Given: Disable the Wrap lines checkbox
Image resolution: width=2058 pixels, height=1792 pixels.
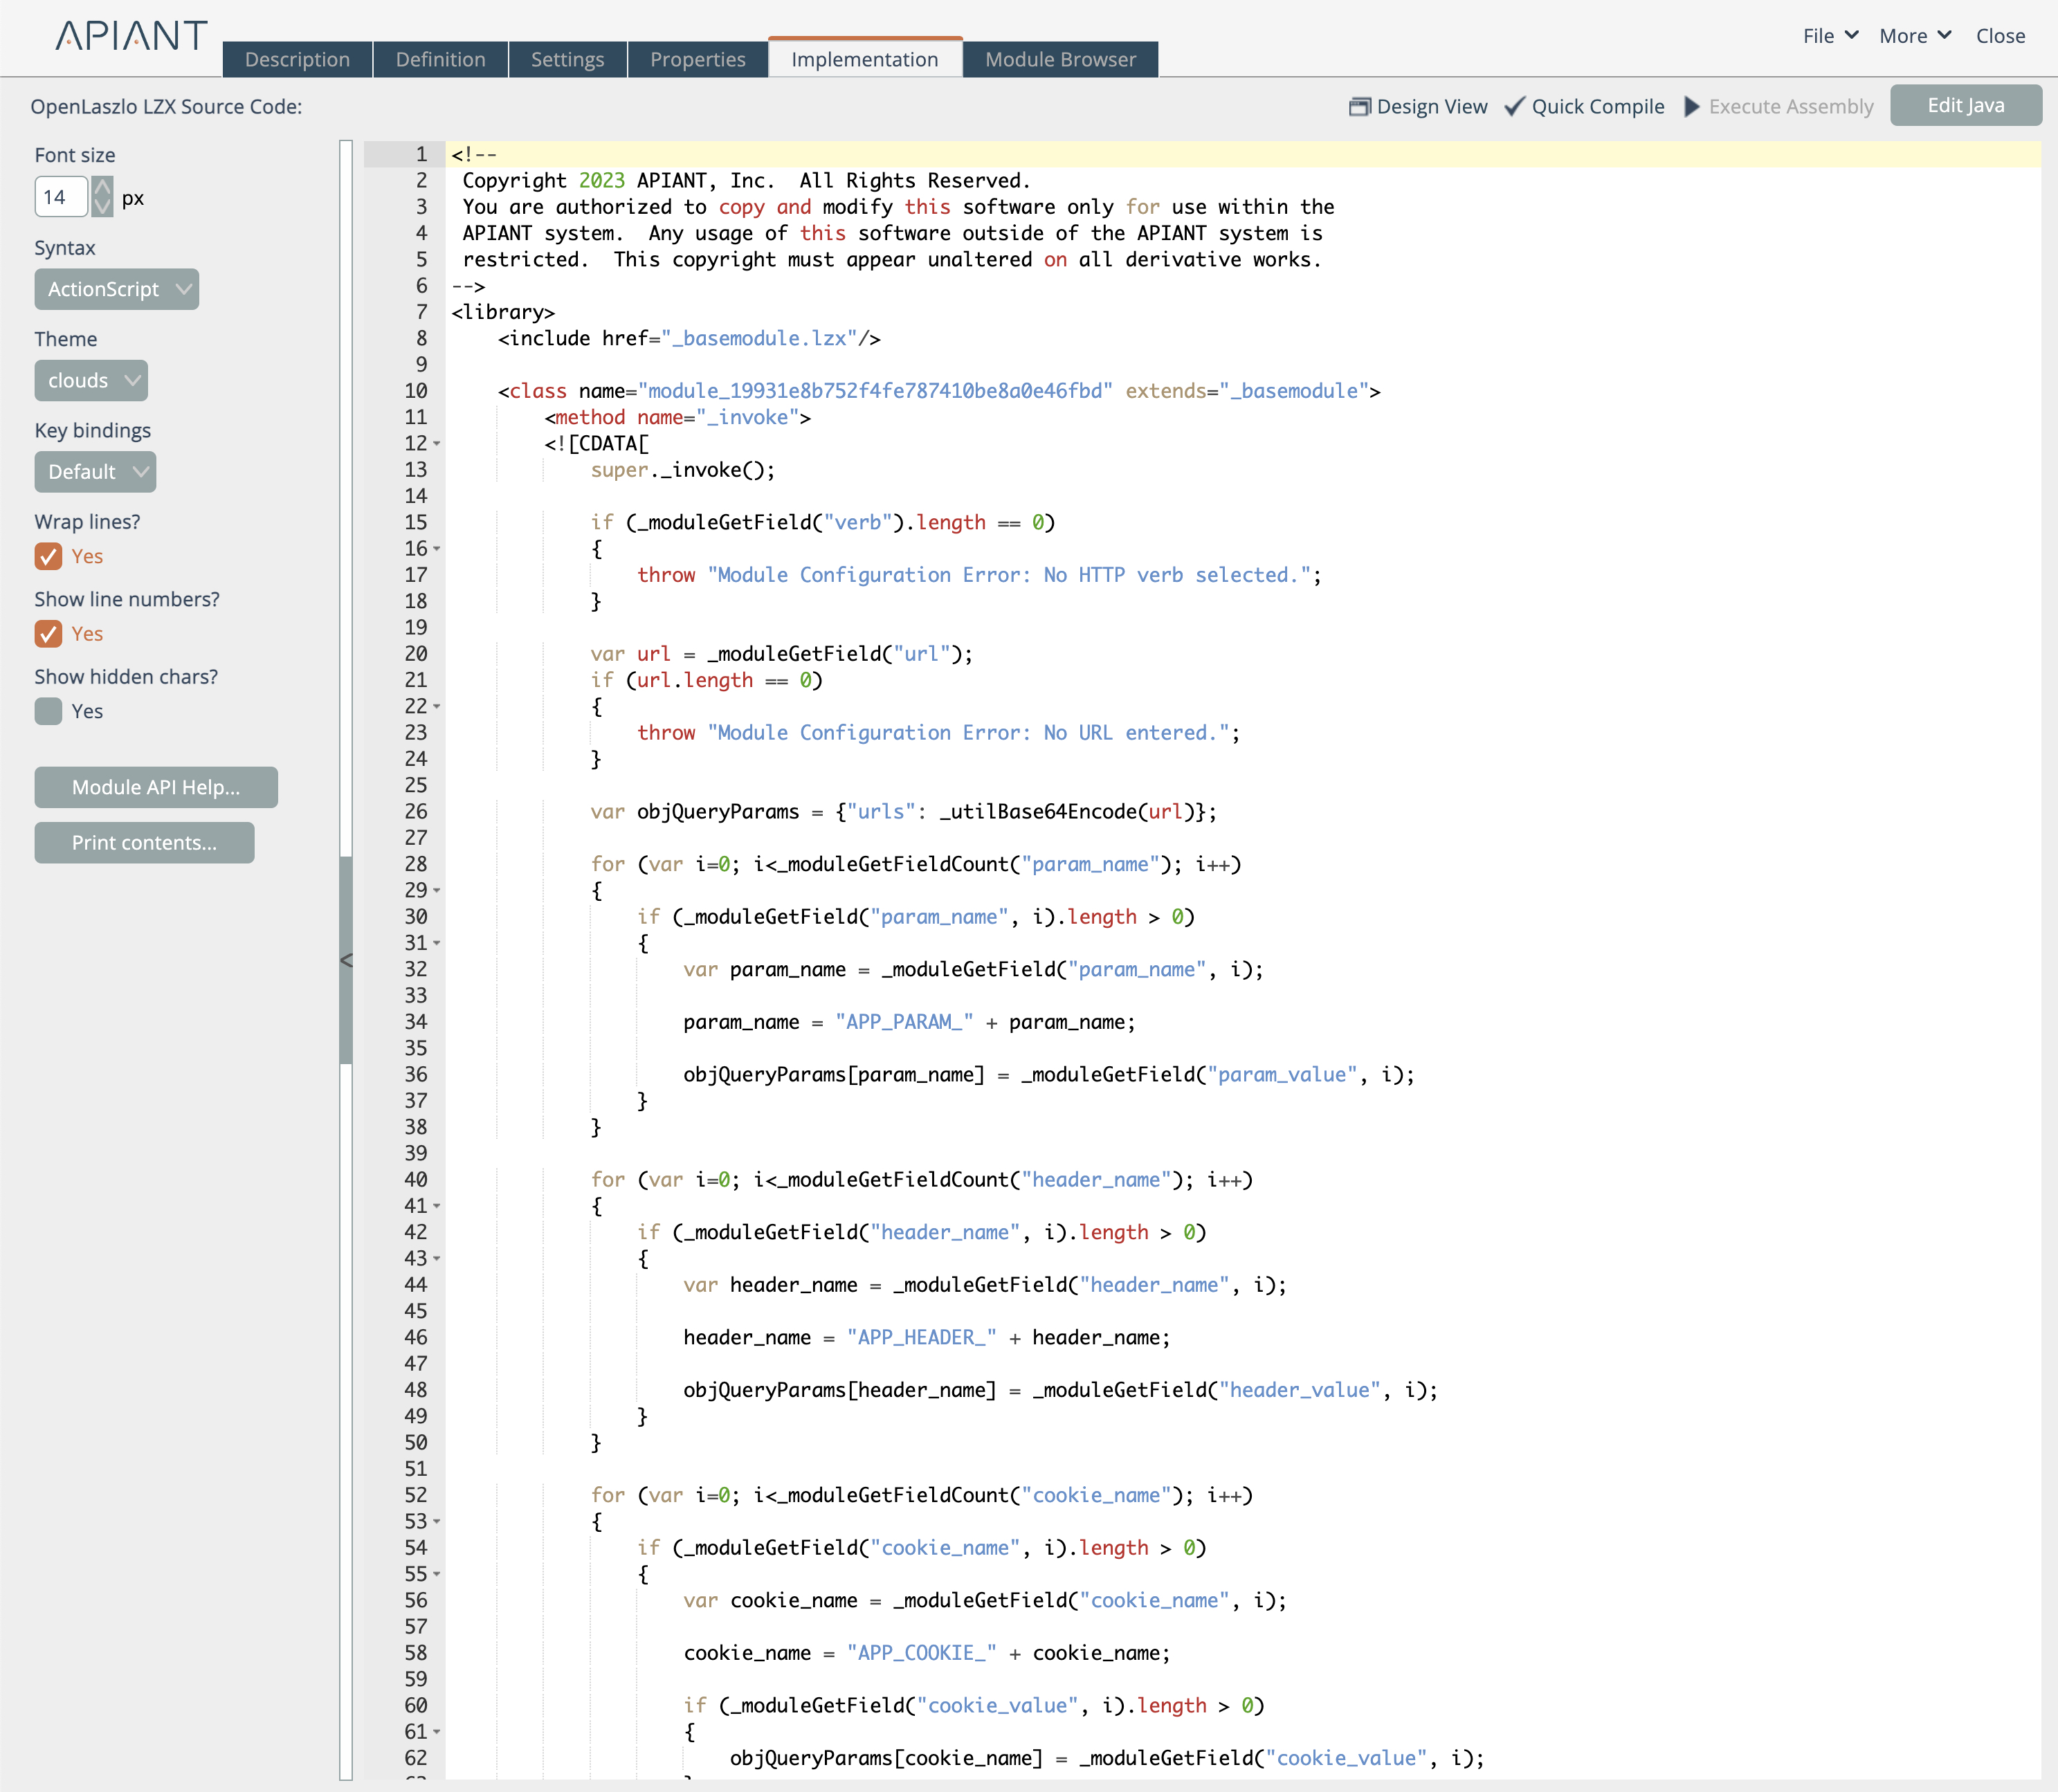Looking at the screenshot, I should point(48,556).
